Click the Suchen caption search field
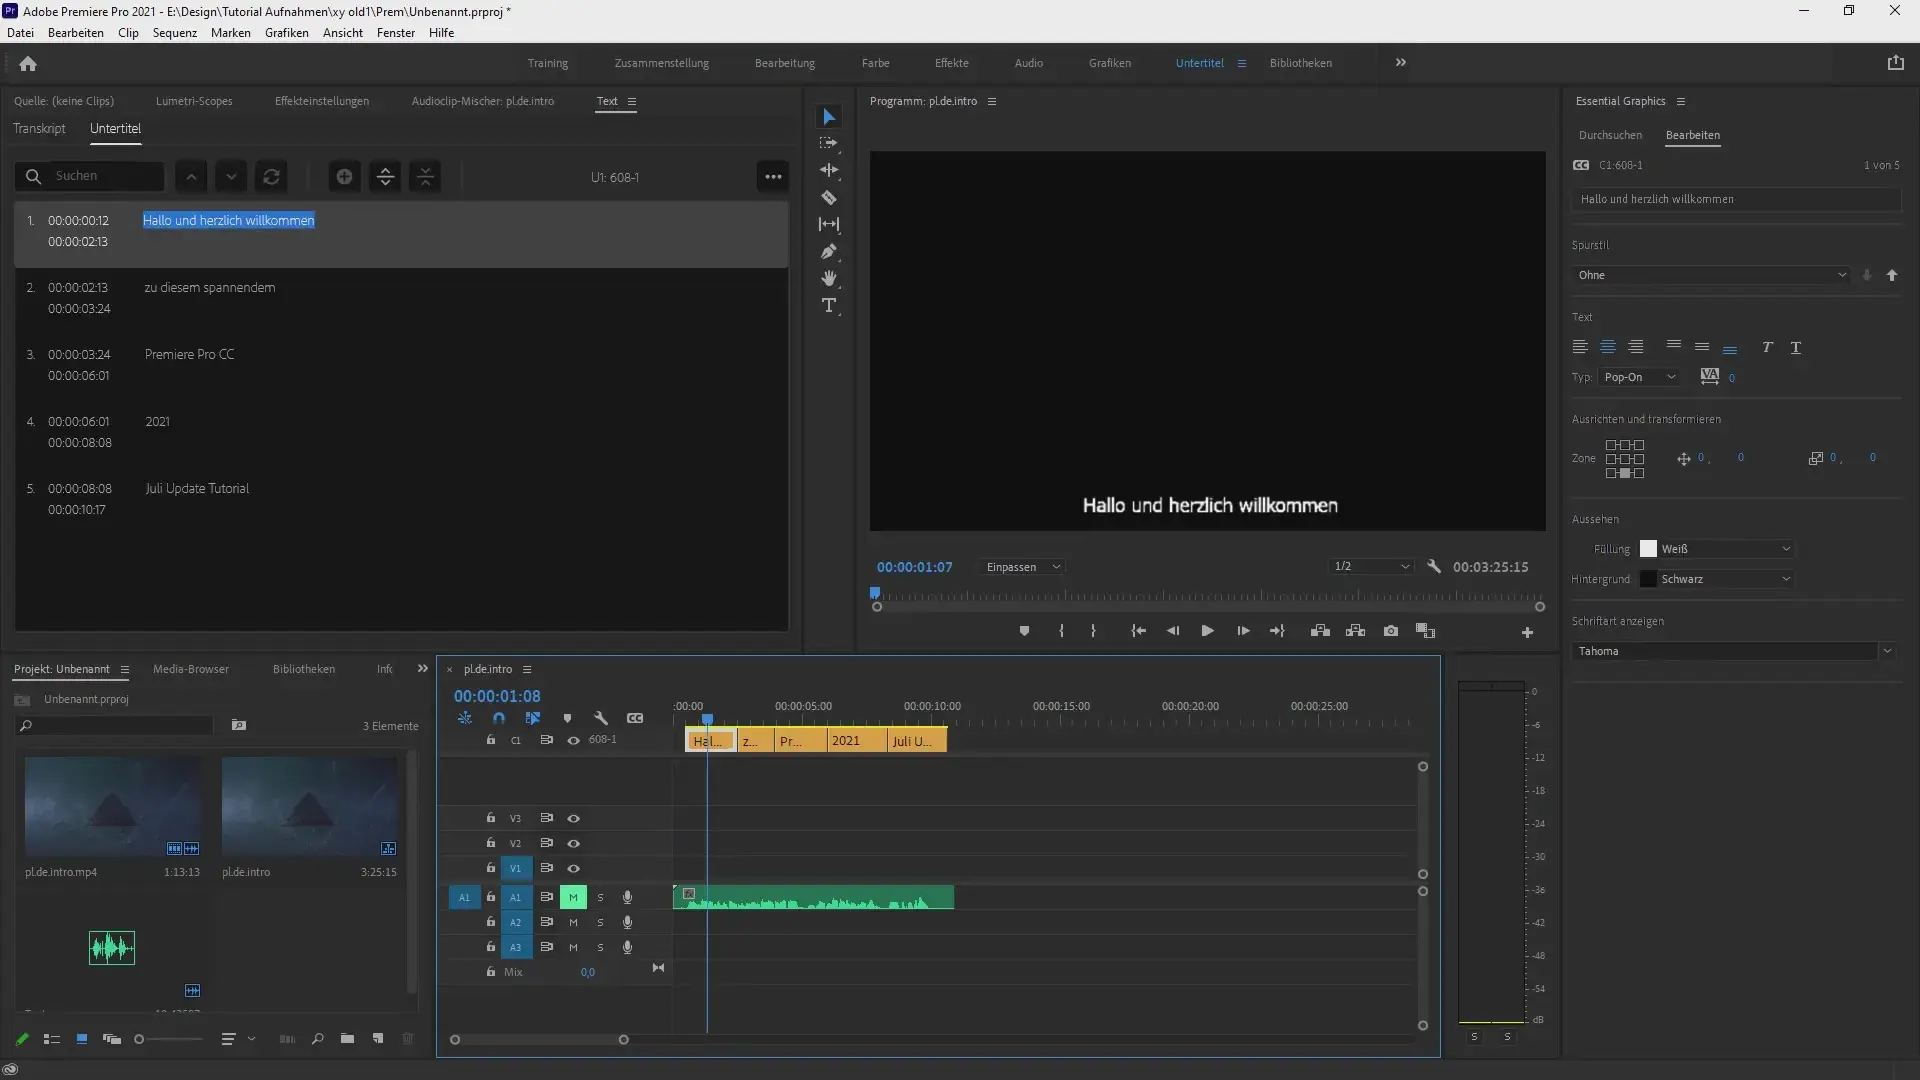The image size is (1920, 1080). (x=90, y=176)
